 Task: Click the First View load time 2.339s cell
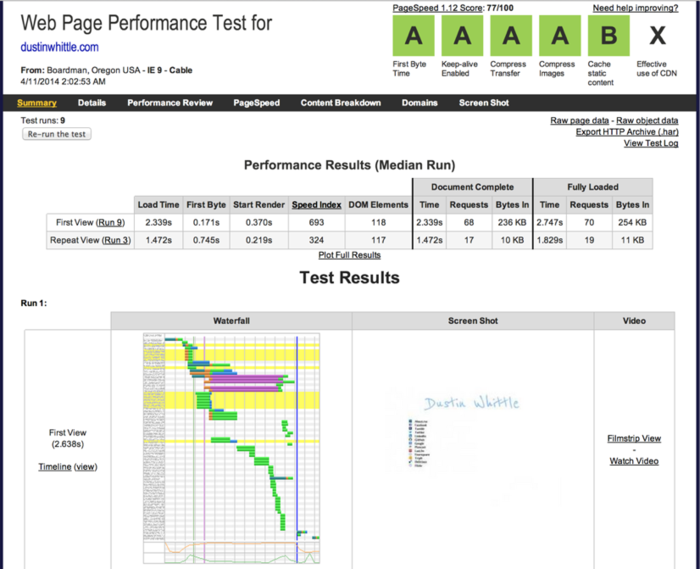[x=158, y=222]
